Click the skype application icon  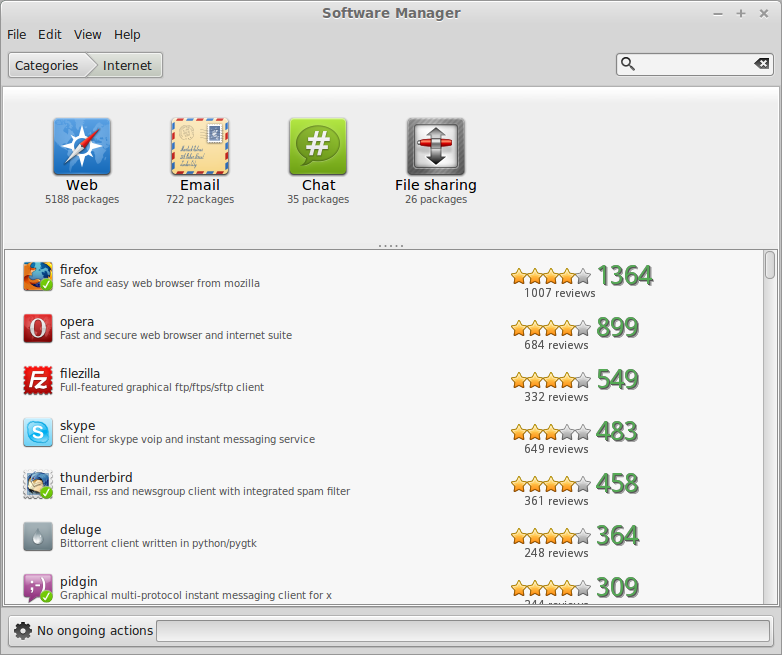(x=38, y=432)
